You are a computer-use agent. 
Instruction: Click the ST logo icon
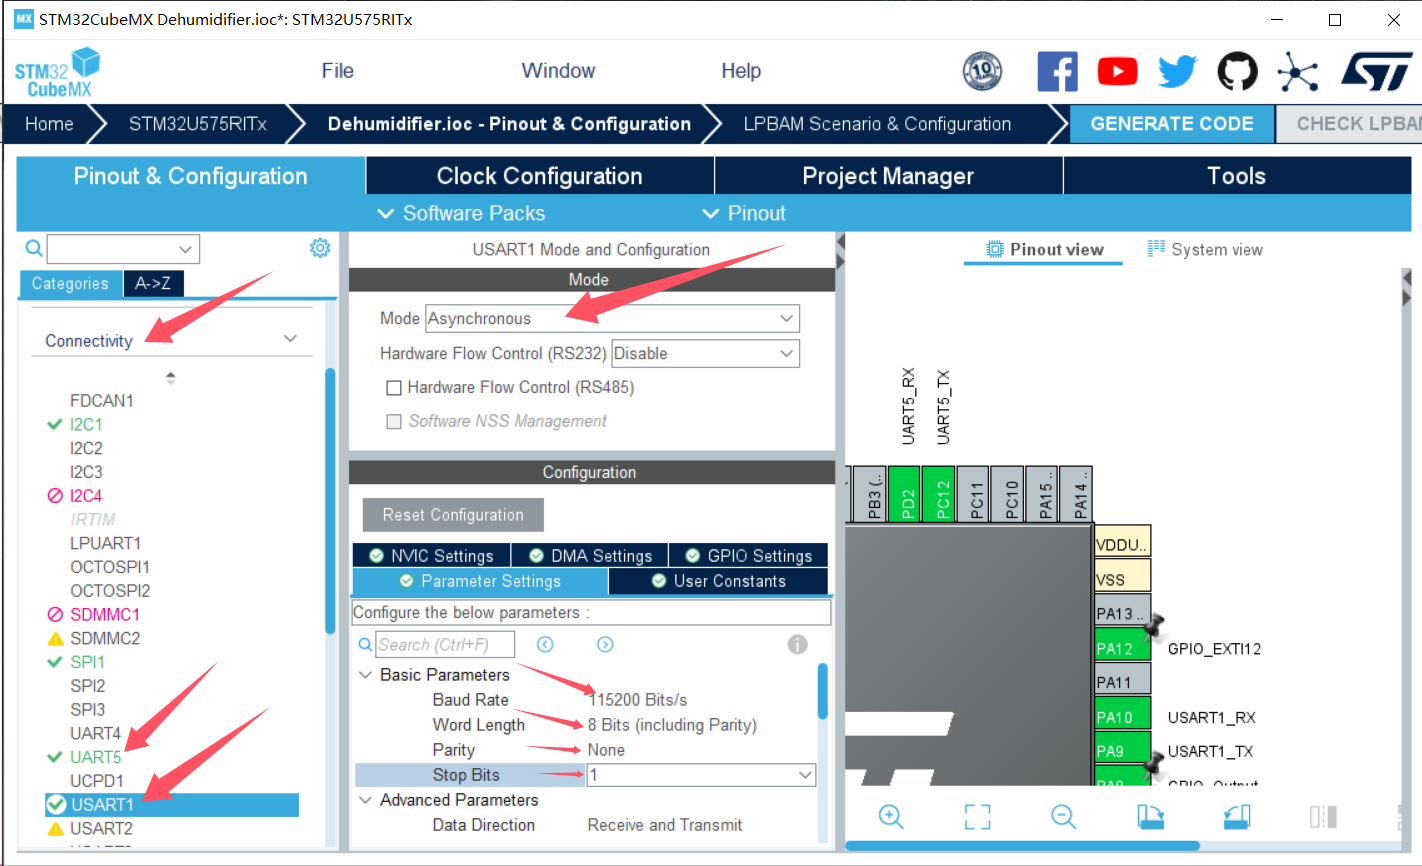click(1376, 71)
